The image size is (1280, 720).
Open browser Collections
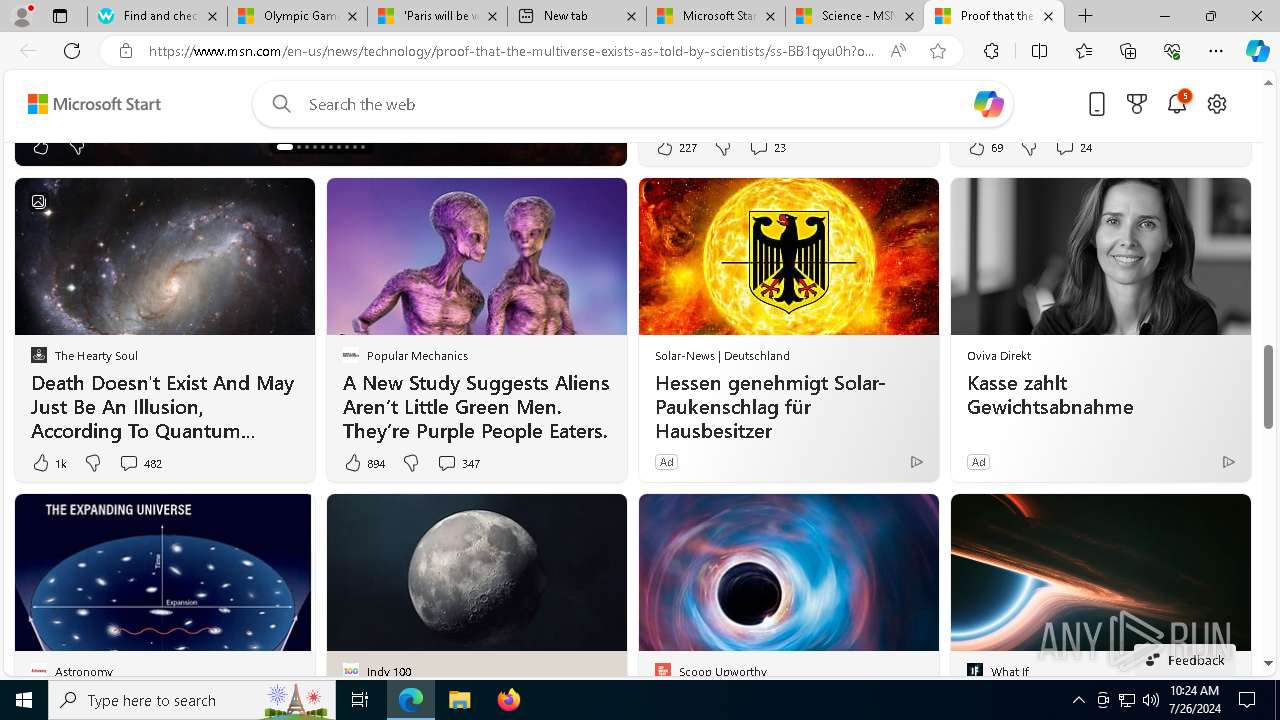1128,51
